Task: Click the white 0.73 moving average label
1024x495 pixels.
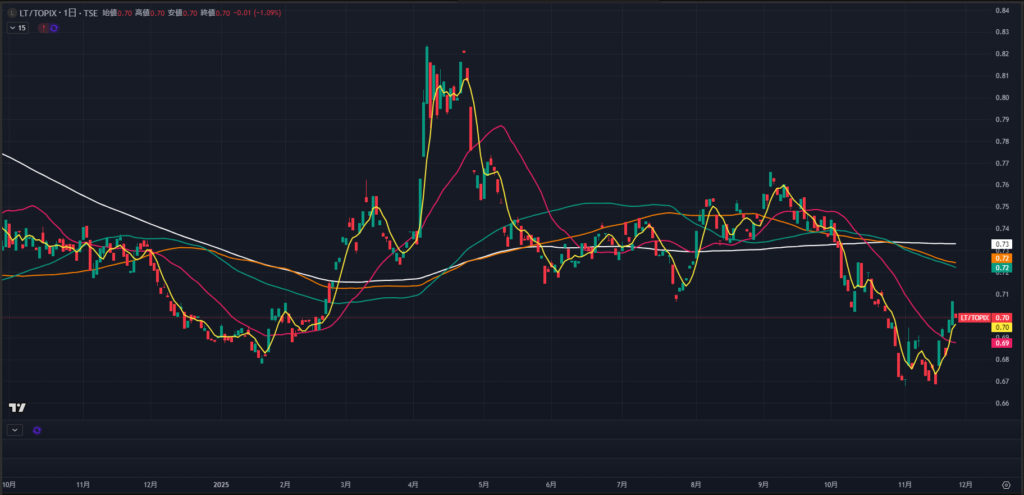Action: click(1003, 244)
